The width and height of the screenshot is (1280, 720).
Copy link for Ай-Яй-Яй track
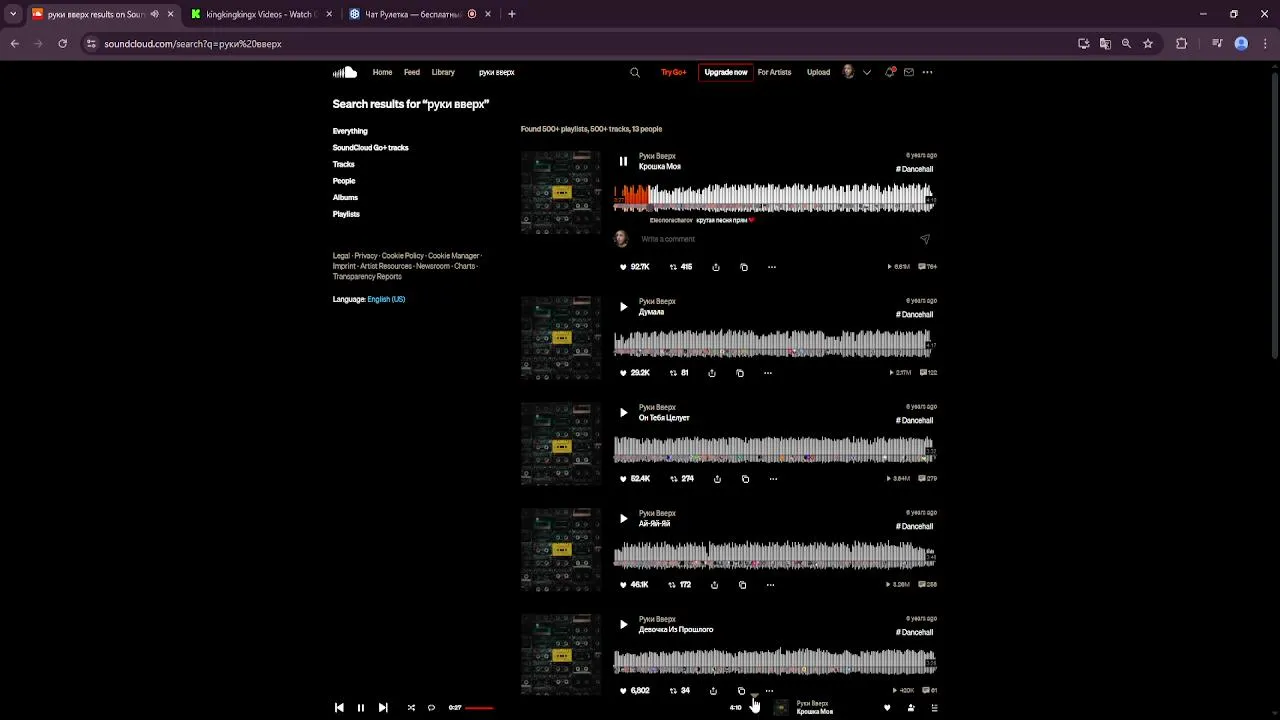click(742, 585)
